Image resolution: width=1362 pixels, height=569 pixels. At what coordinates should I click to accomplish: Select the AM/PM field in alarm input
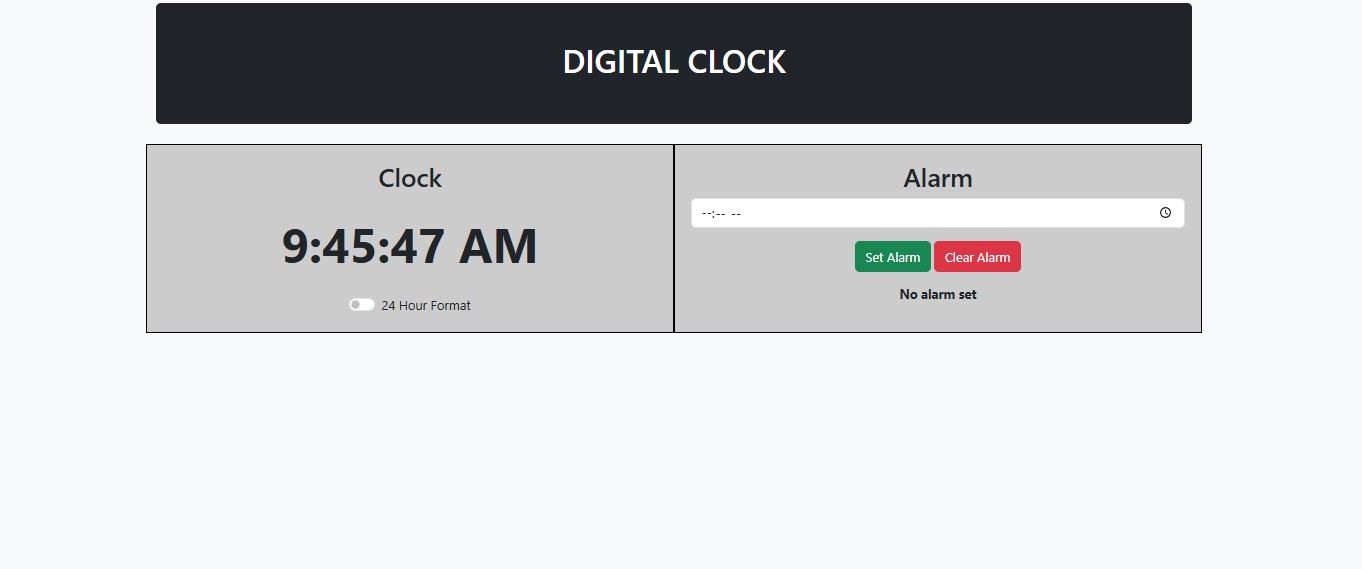(x=736, y=213)
